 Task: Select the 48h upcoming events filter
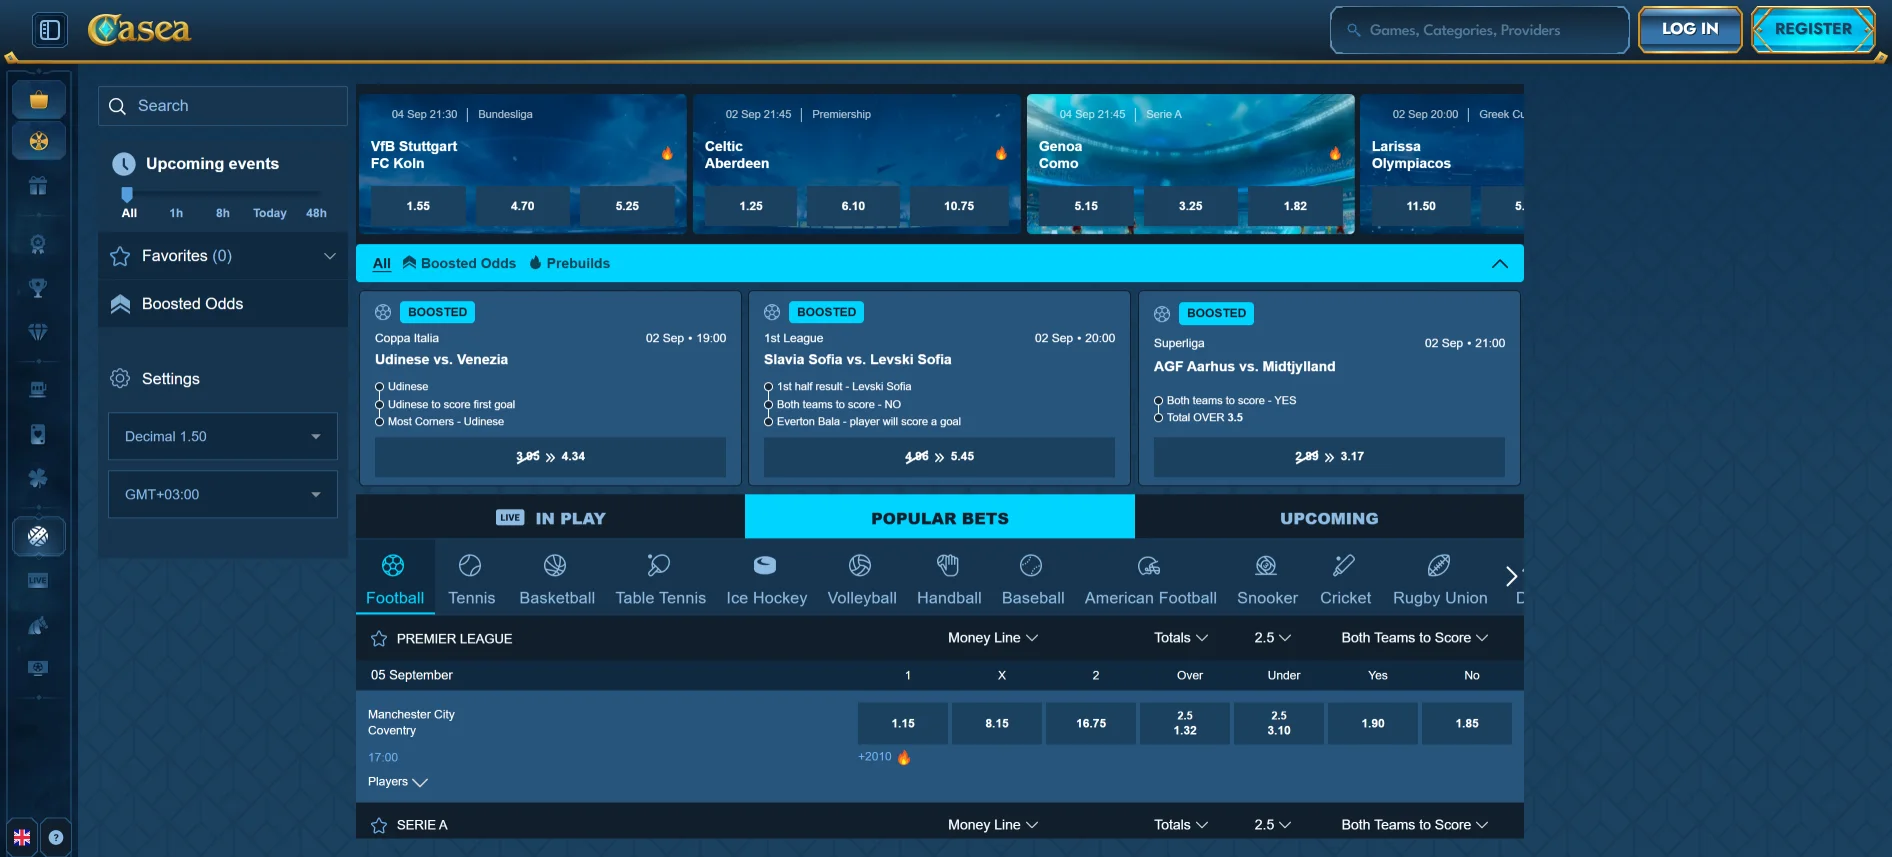pos(316,213)
